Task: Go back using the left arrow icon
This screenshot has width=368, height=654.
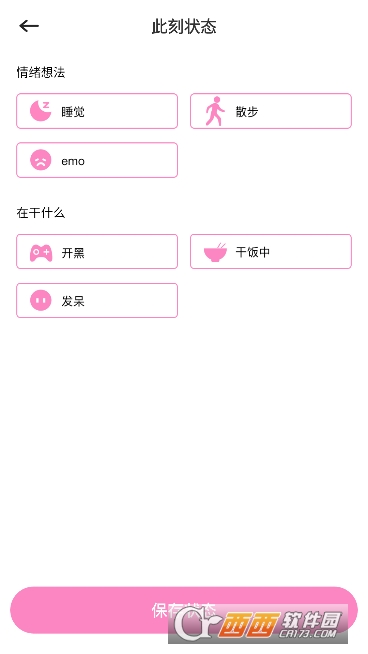Action: click(29, 26)
